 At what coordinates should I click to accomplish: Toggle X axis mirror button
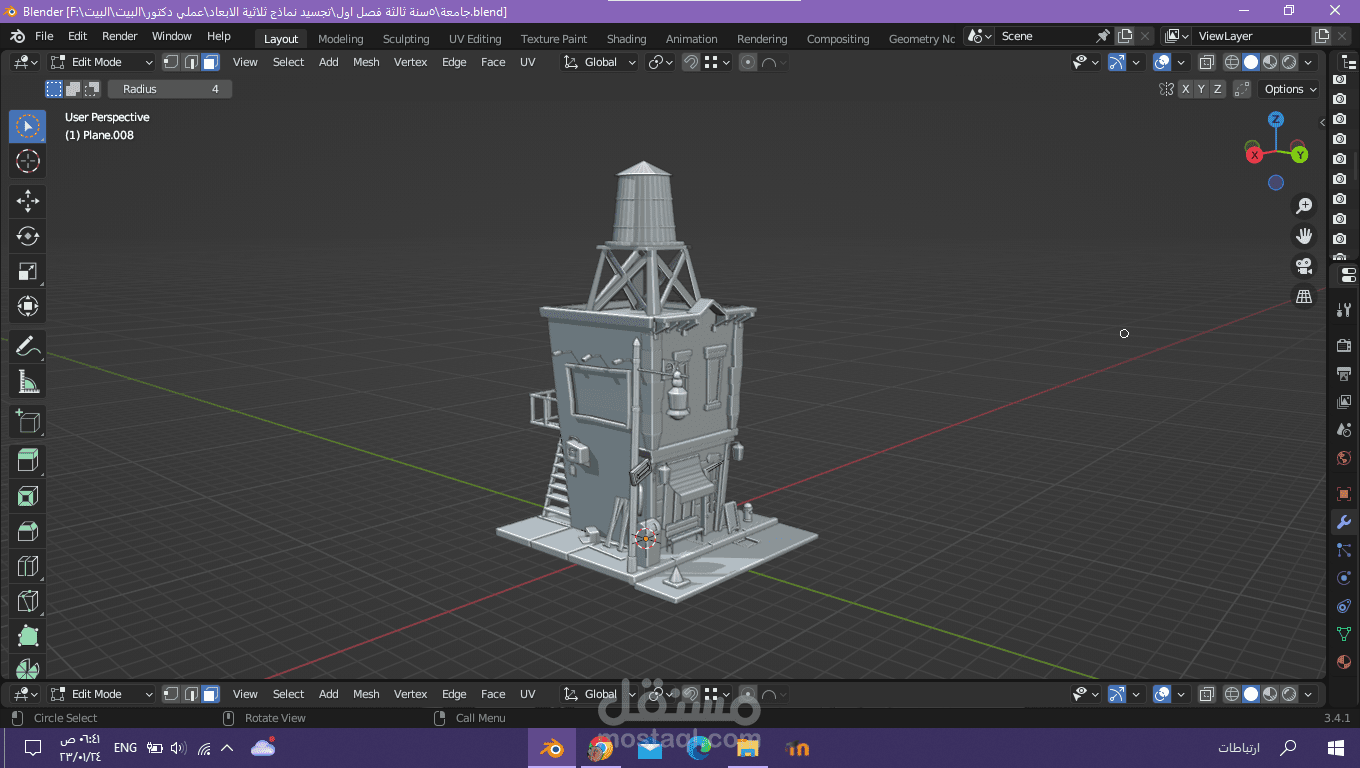pos(1186,89)
